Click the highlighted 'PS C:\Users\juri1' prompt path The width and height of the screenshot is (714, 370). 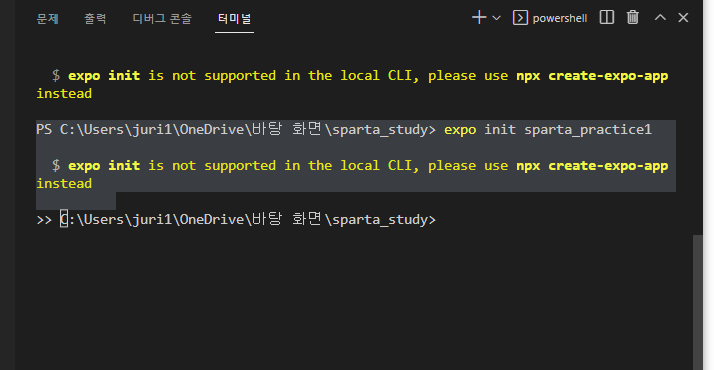tap(104, 130)
